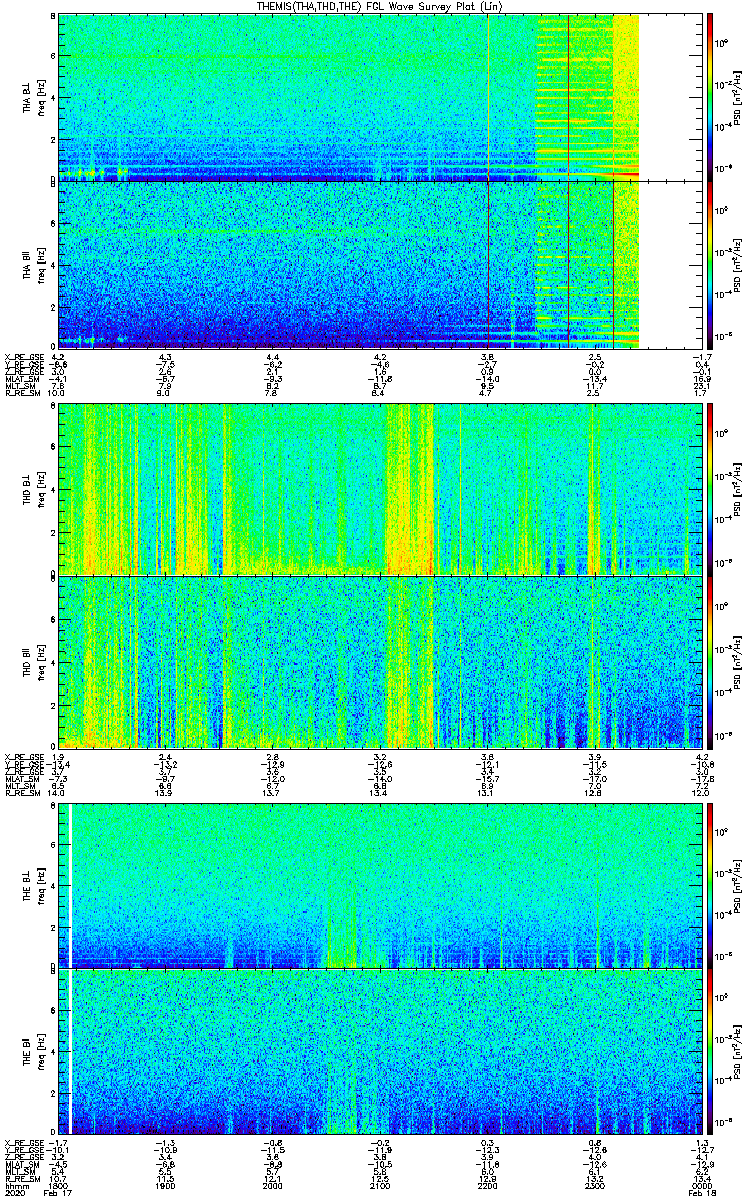750x1200 pixels.
Task: Click the 'THA BL' y-axis label
Action: tap(27, 98)
